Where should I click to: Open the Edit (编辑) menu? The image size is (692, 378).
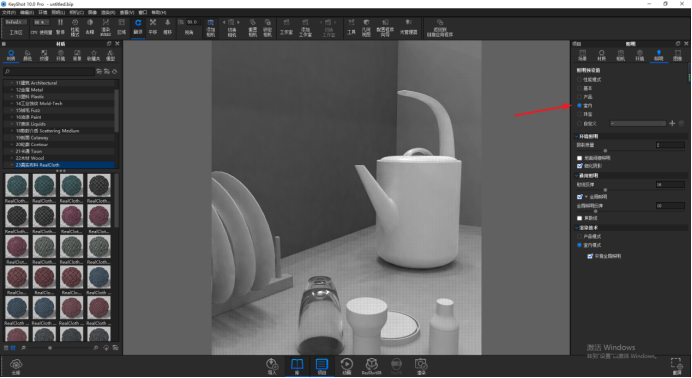[x=27, y=12]
